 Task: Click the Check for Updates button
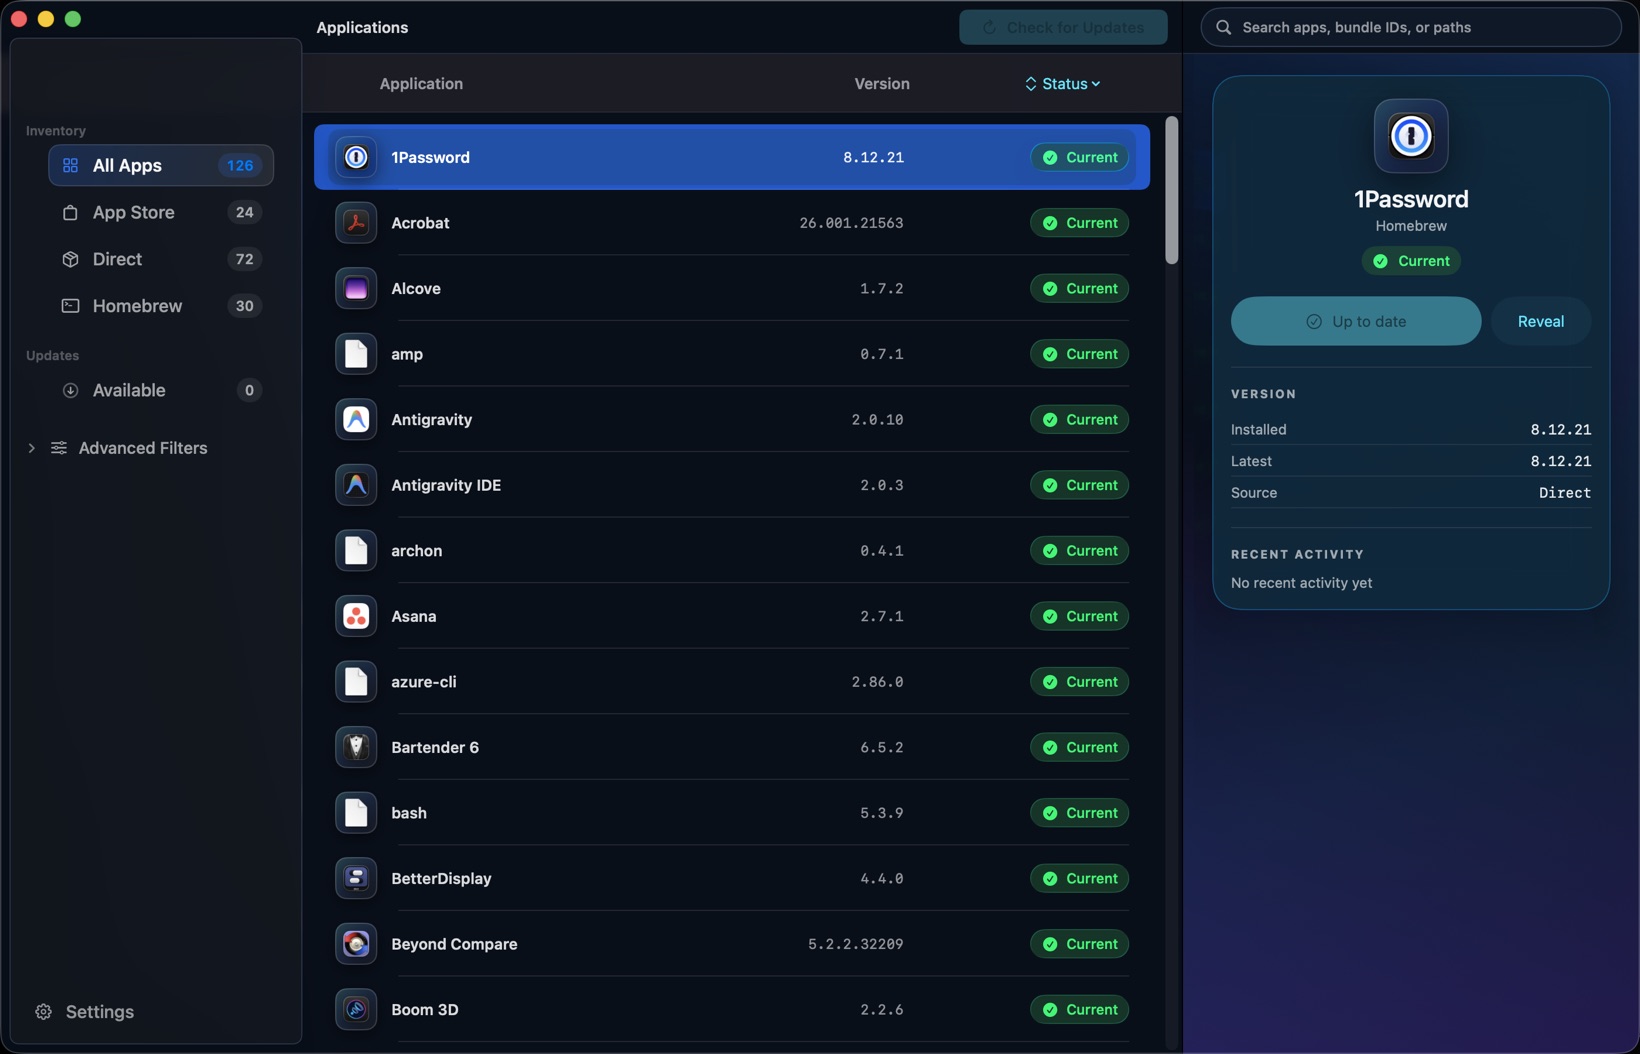(1063, 27)
